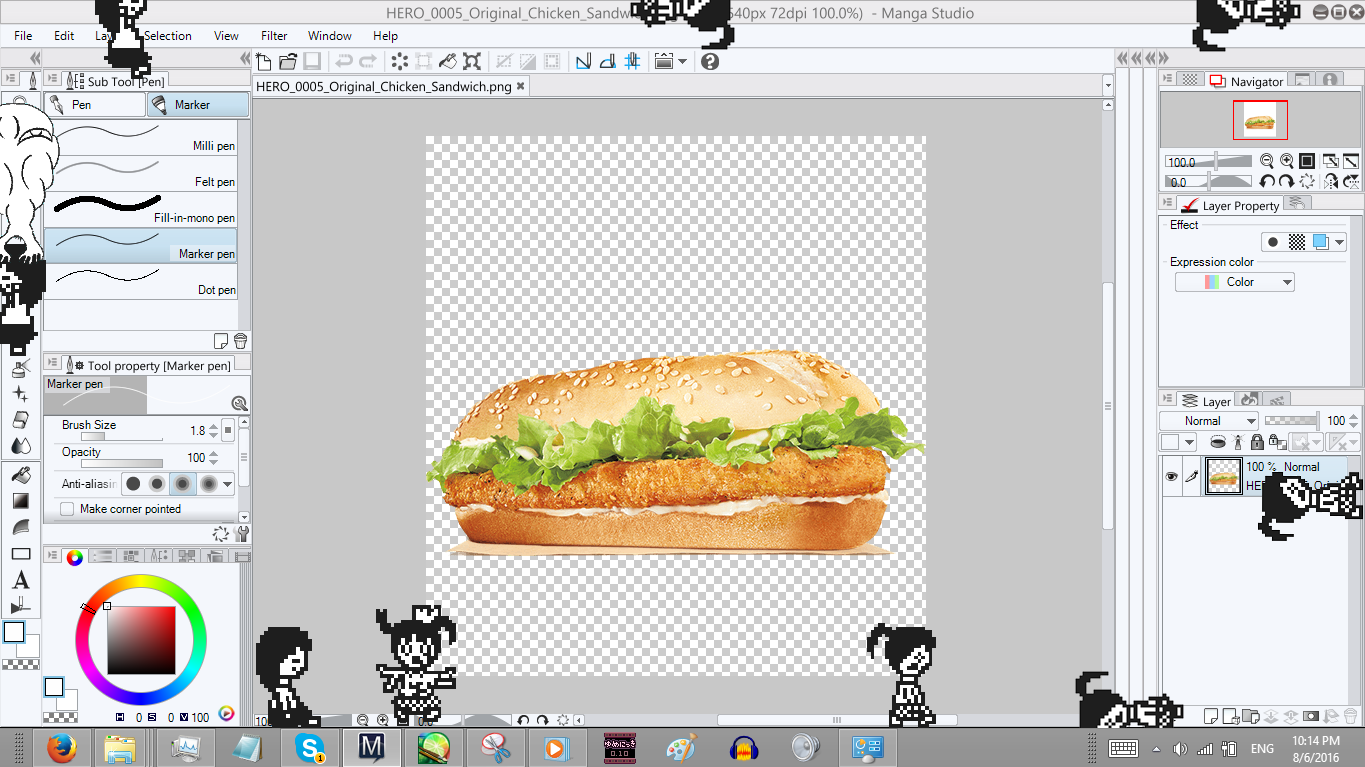Open the layer blending mode Normal dropdown
The image size is (1365, 767).
[1209, 421]
